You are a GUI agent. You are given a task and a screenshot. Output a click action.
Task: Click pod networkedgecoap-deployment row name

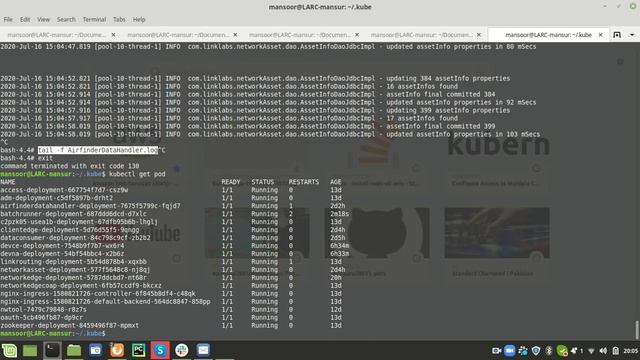click(x=81, y=286)
